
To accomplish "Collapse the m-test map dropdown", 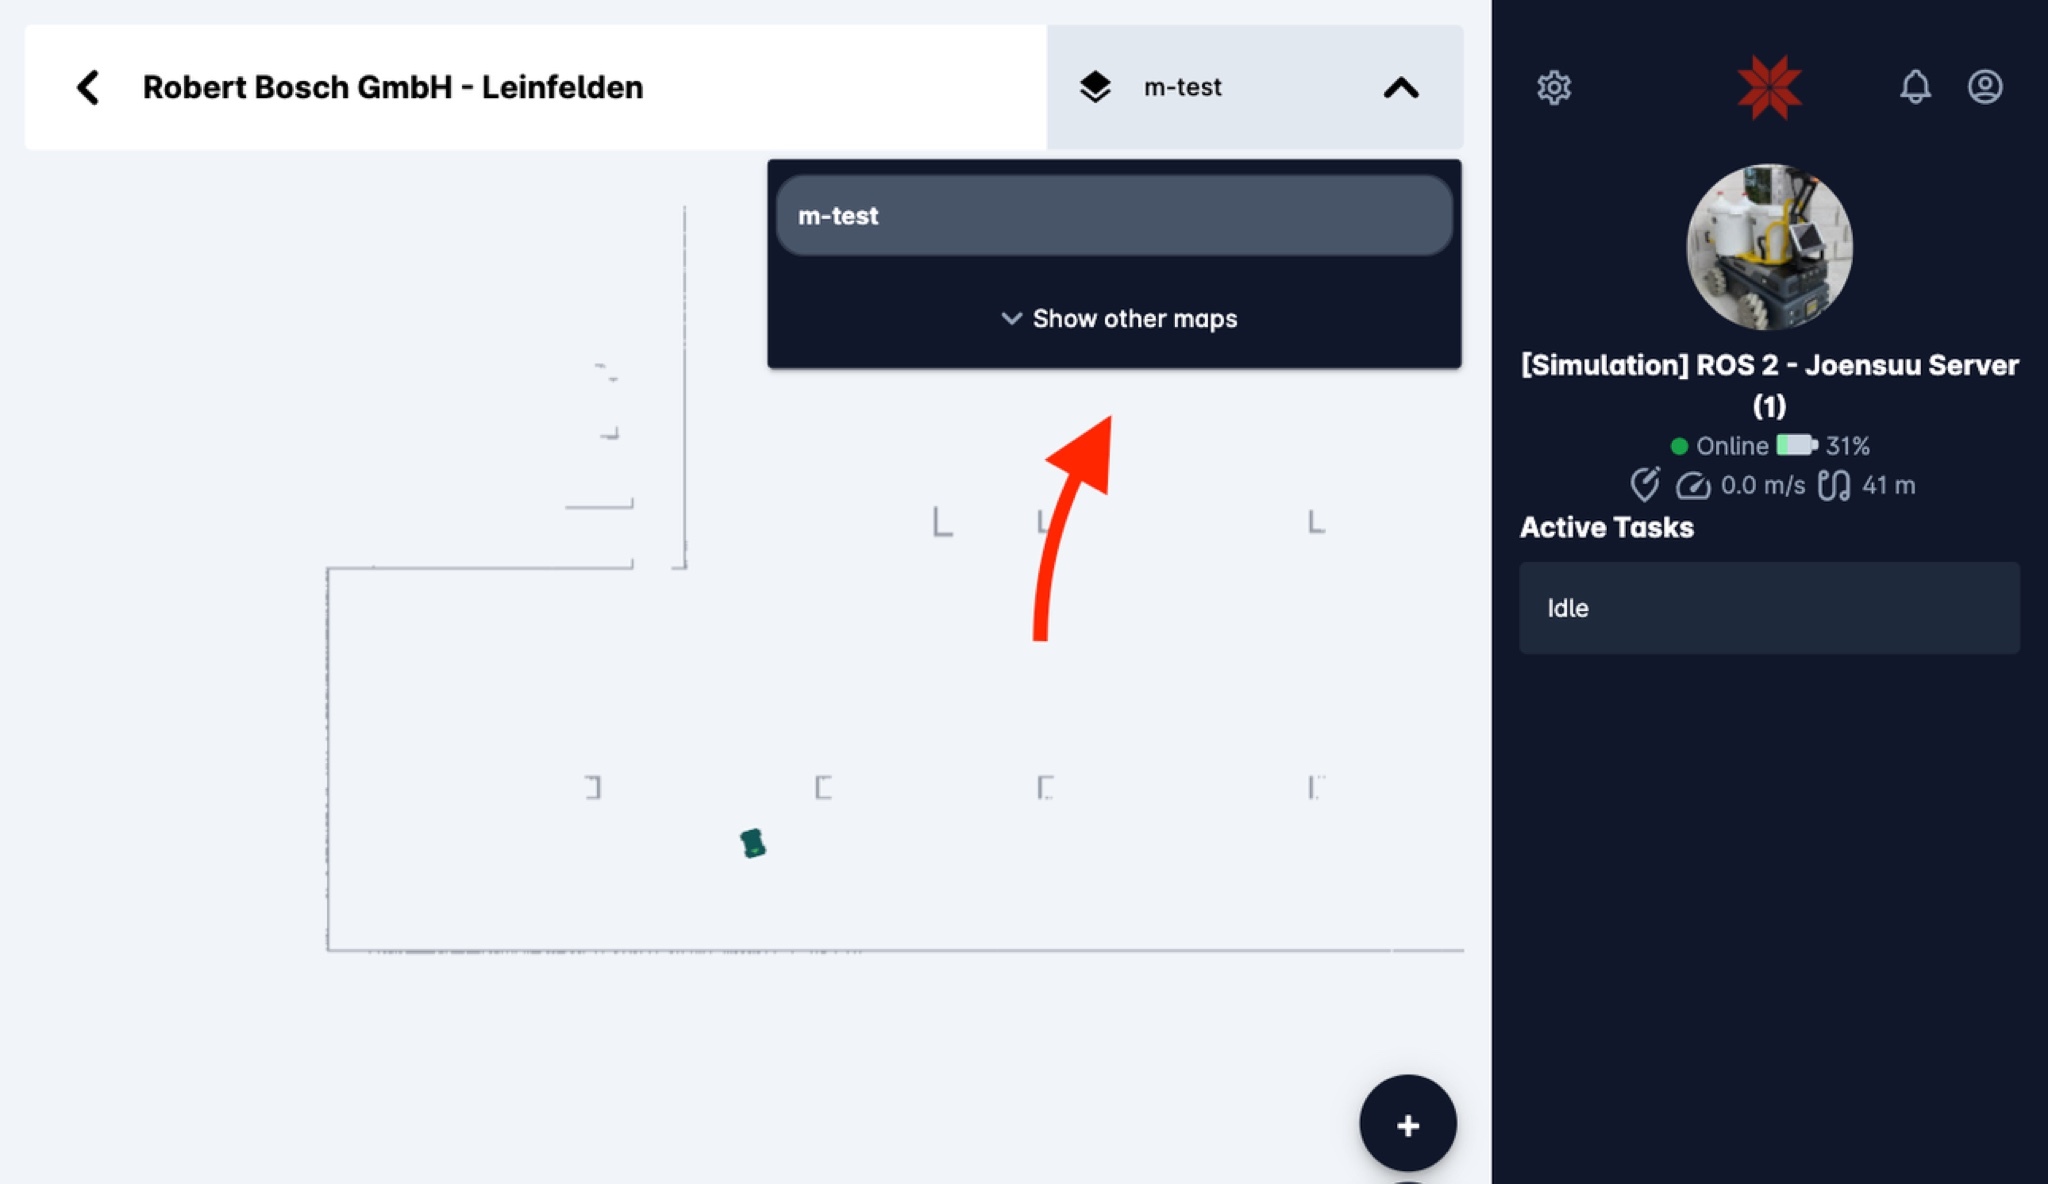I will click(1400, 87).
